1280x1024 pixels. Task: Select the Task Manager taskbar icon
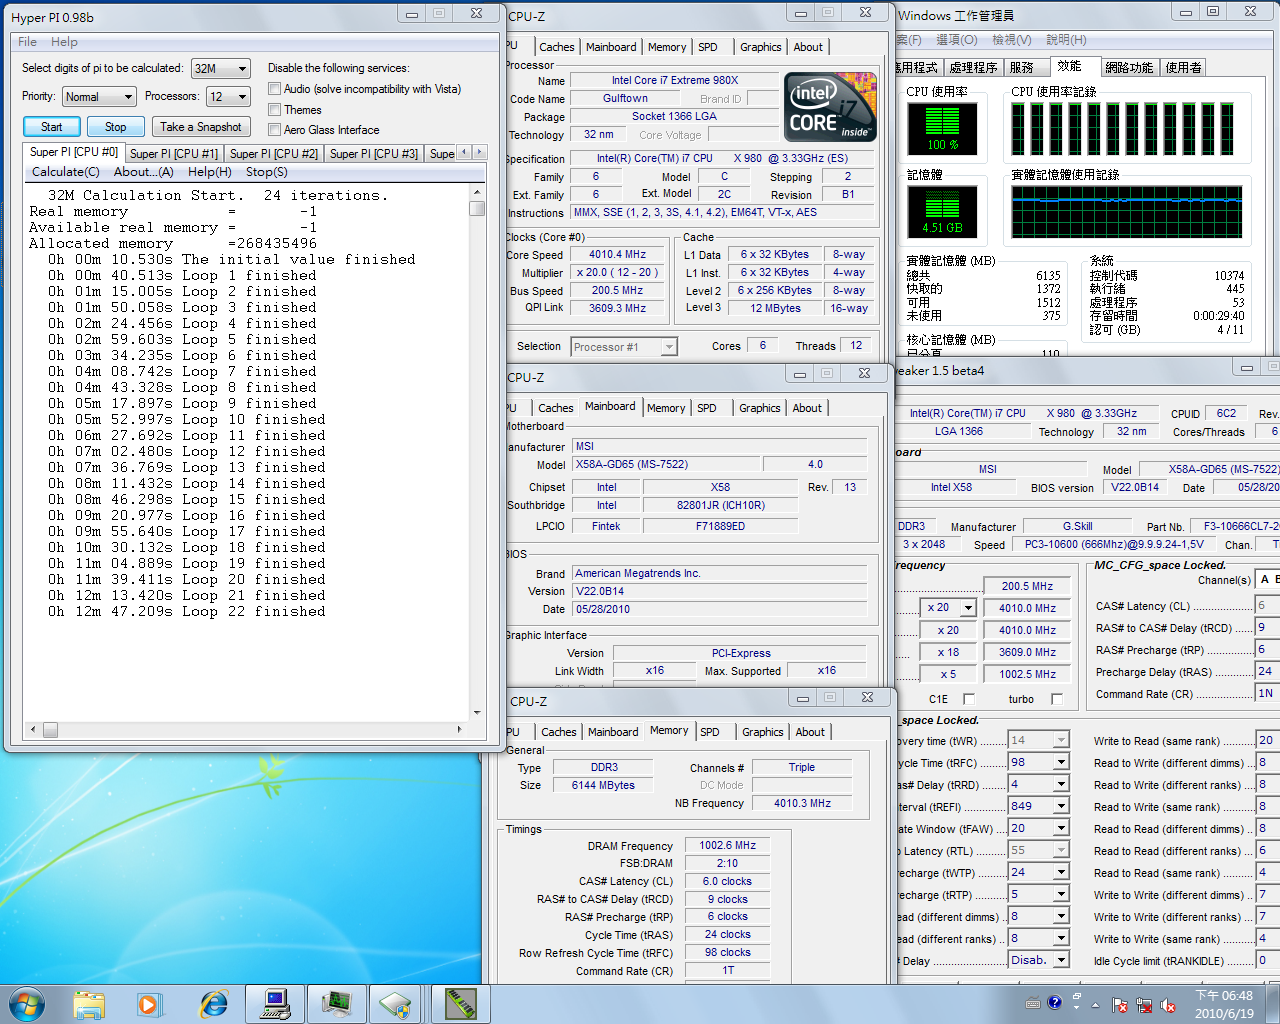337,1004
